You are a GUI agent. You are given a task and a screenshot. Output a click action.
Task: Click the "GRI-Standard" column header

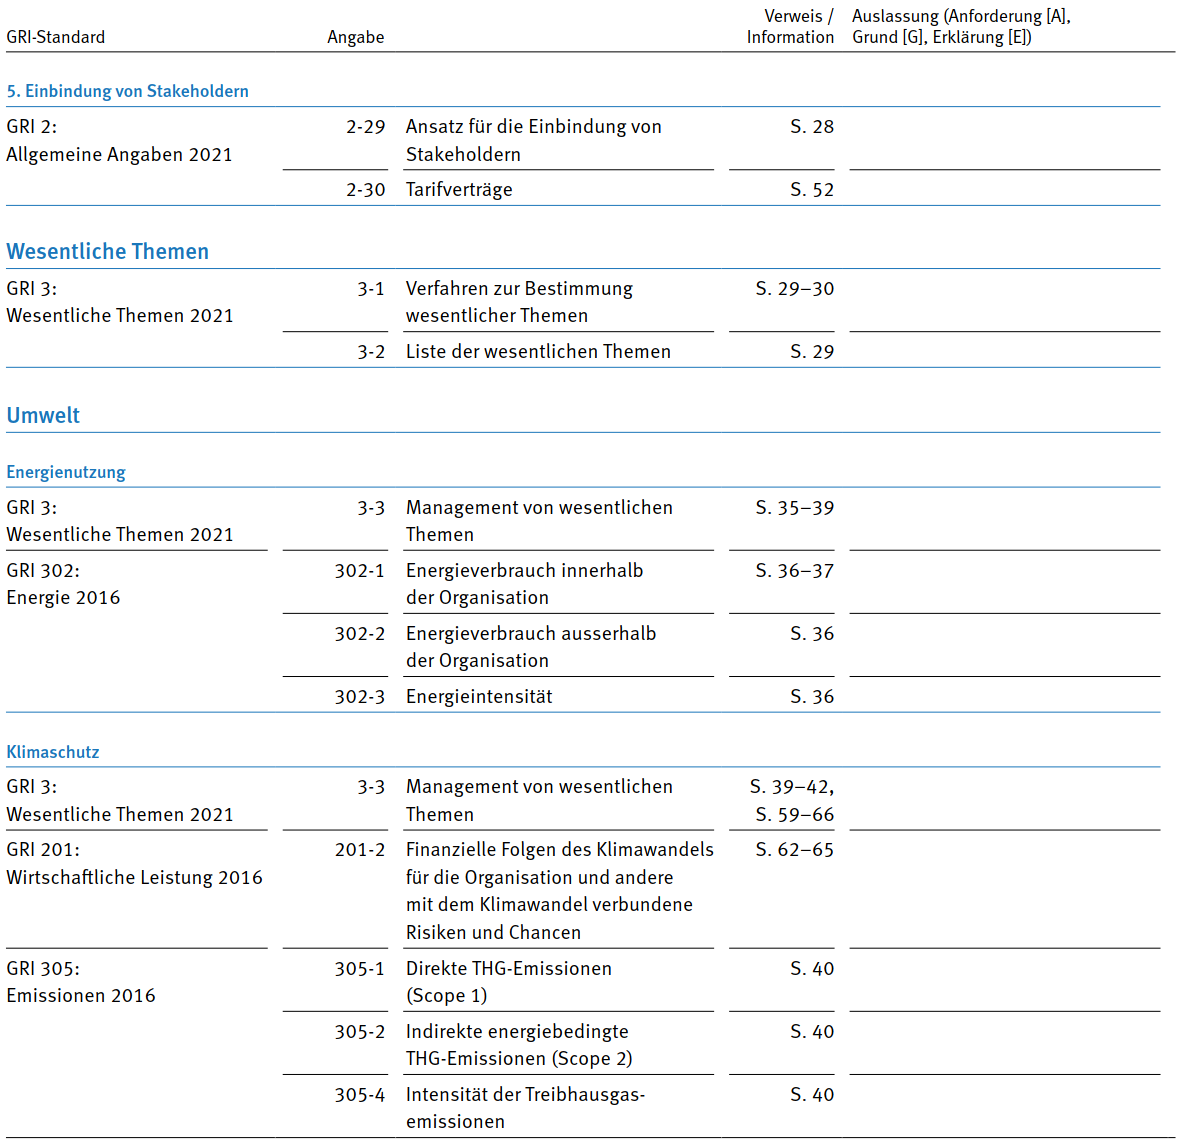55,37
